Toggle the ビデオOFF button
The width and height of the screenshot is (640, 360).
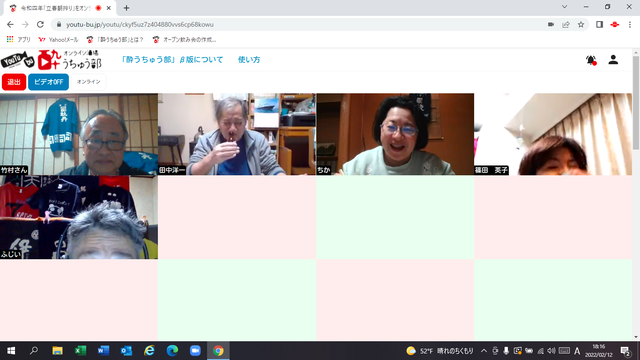[x=48, y=82]
